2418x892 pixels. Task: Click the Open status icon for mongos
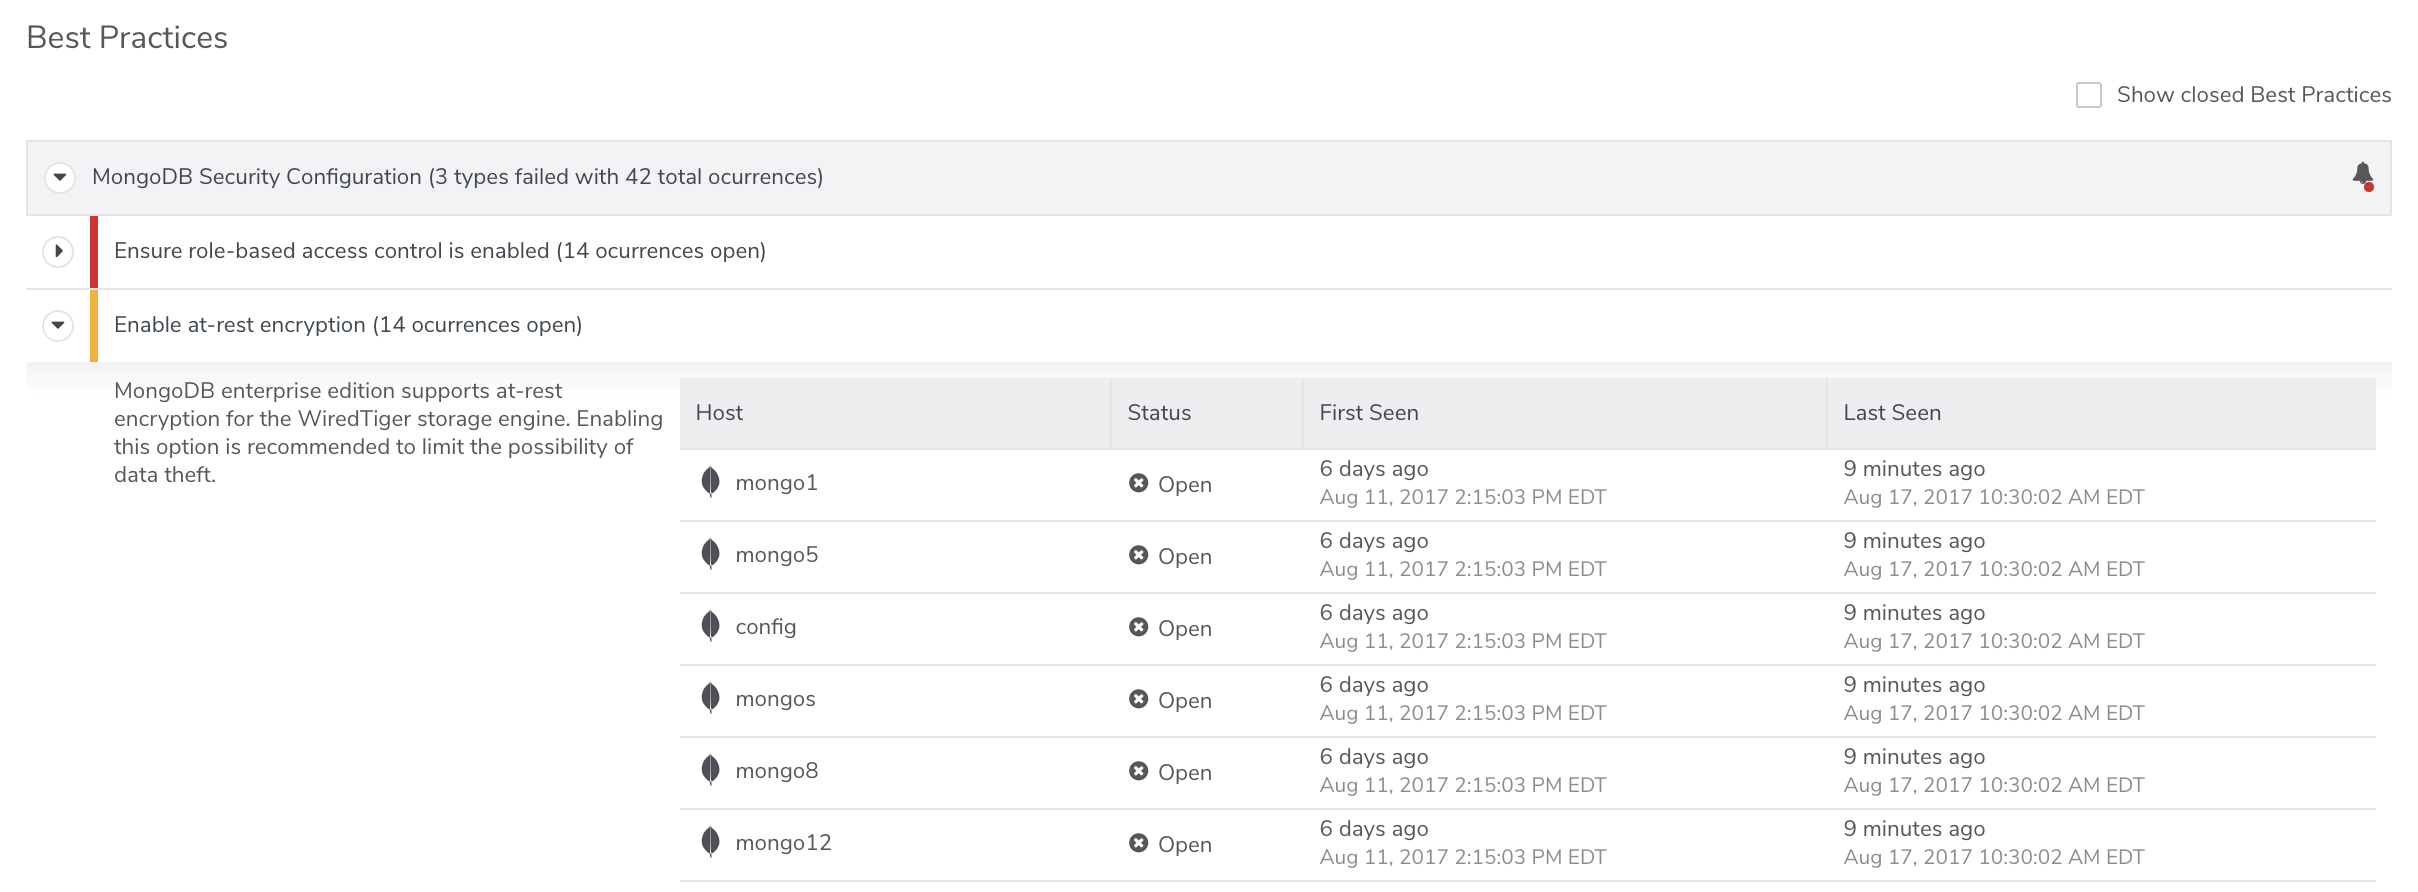[1138, 700]
